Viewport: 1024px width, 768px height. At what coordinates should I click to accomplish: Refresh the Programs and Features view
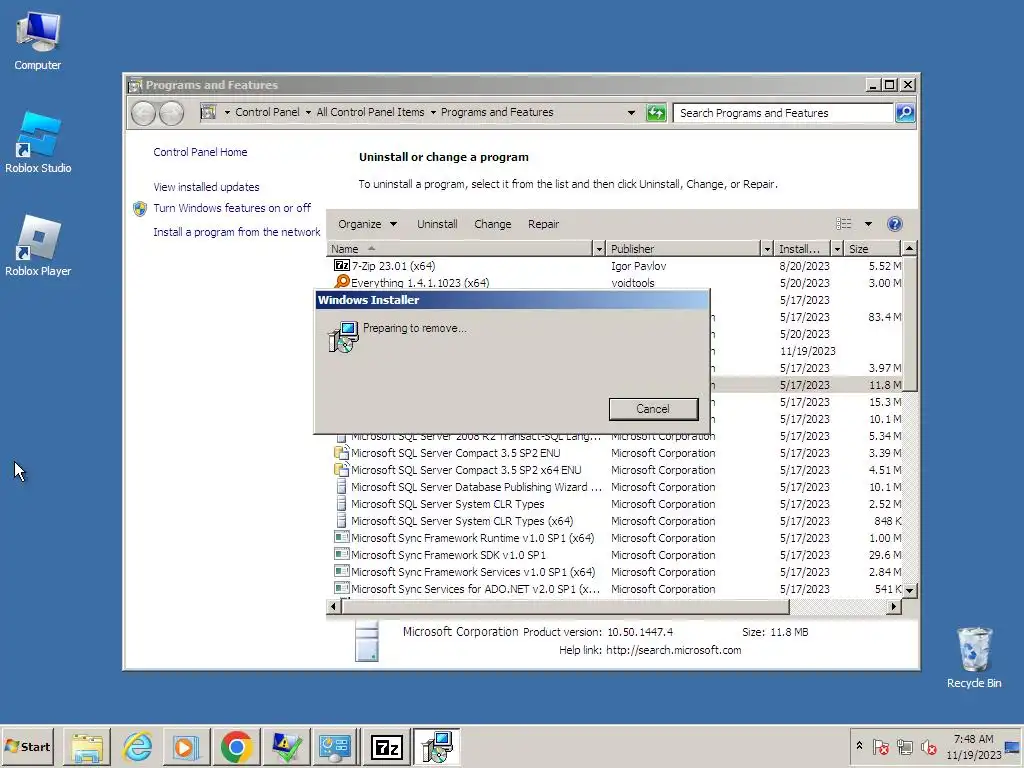pyautogui.click(x=656, y=113)
